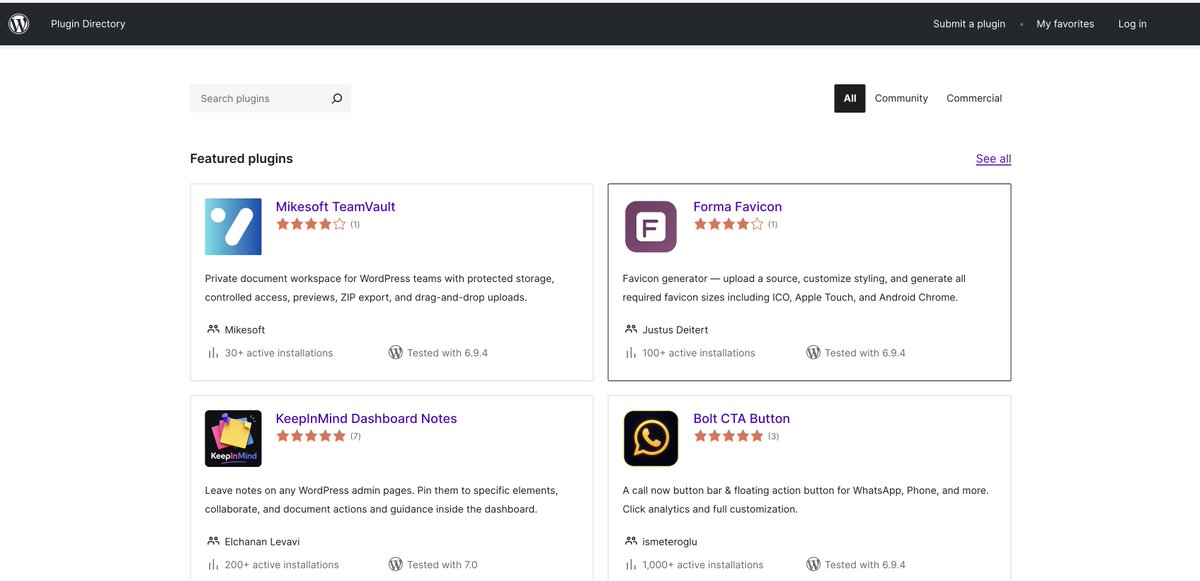Open Mikesoft TeamVault title link

coord(335,207)
